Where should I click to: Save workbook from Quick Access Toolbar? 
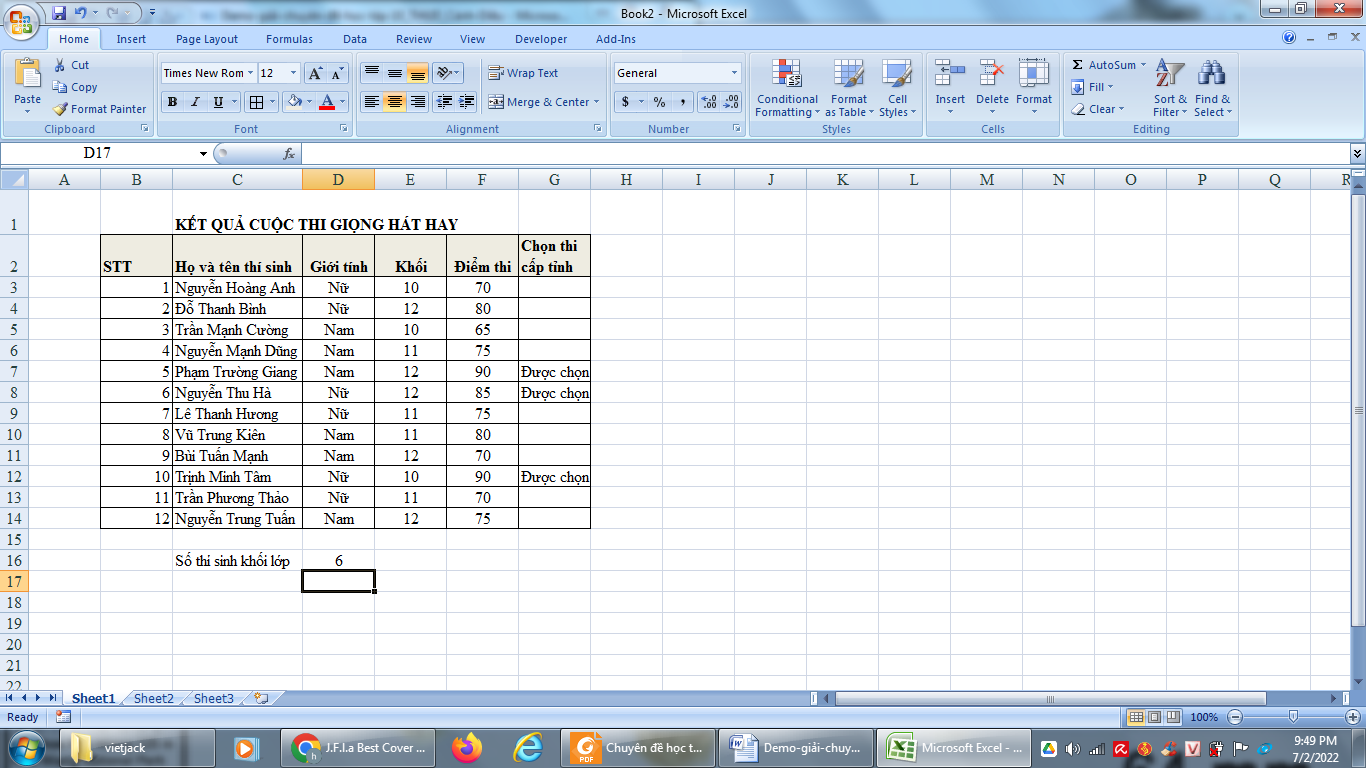(59, 13)
